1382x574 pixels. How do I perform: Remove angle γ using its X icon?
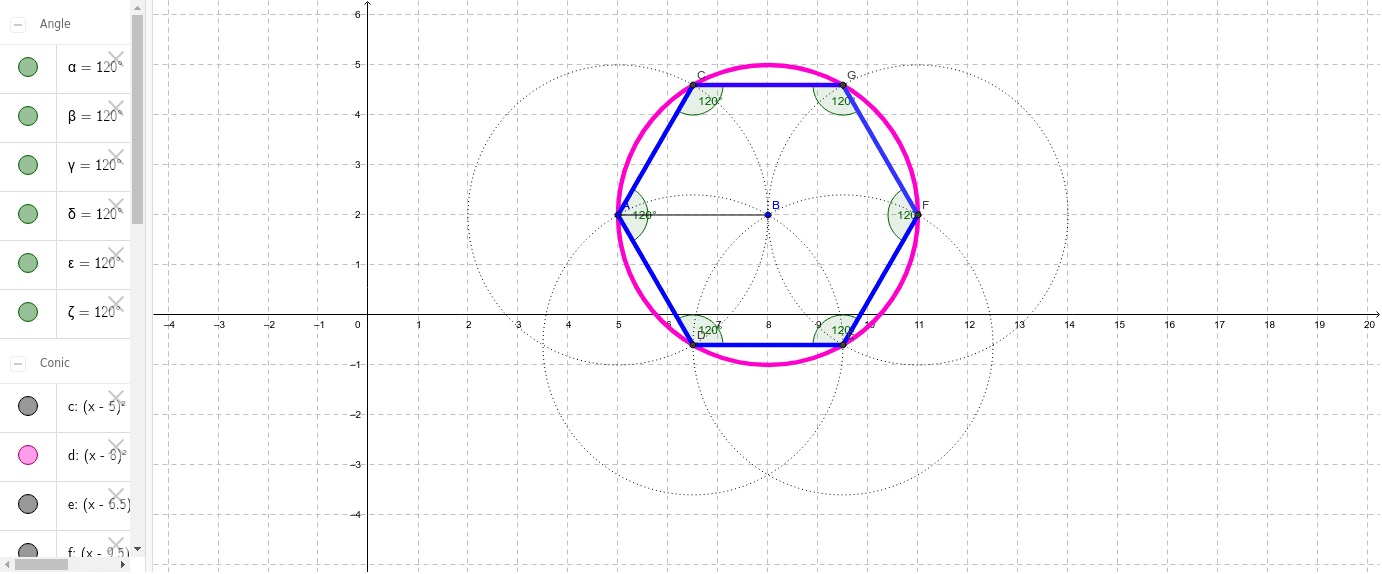116,157
